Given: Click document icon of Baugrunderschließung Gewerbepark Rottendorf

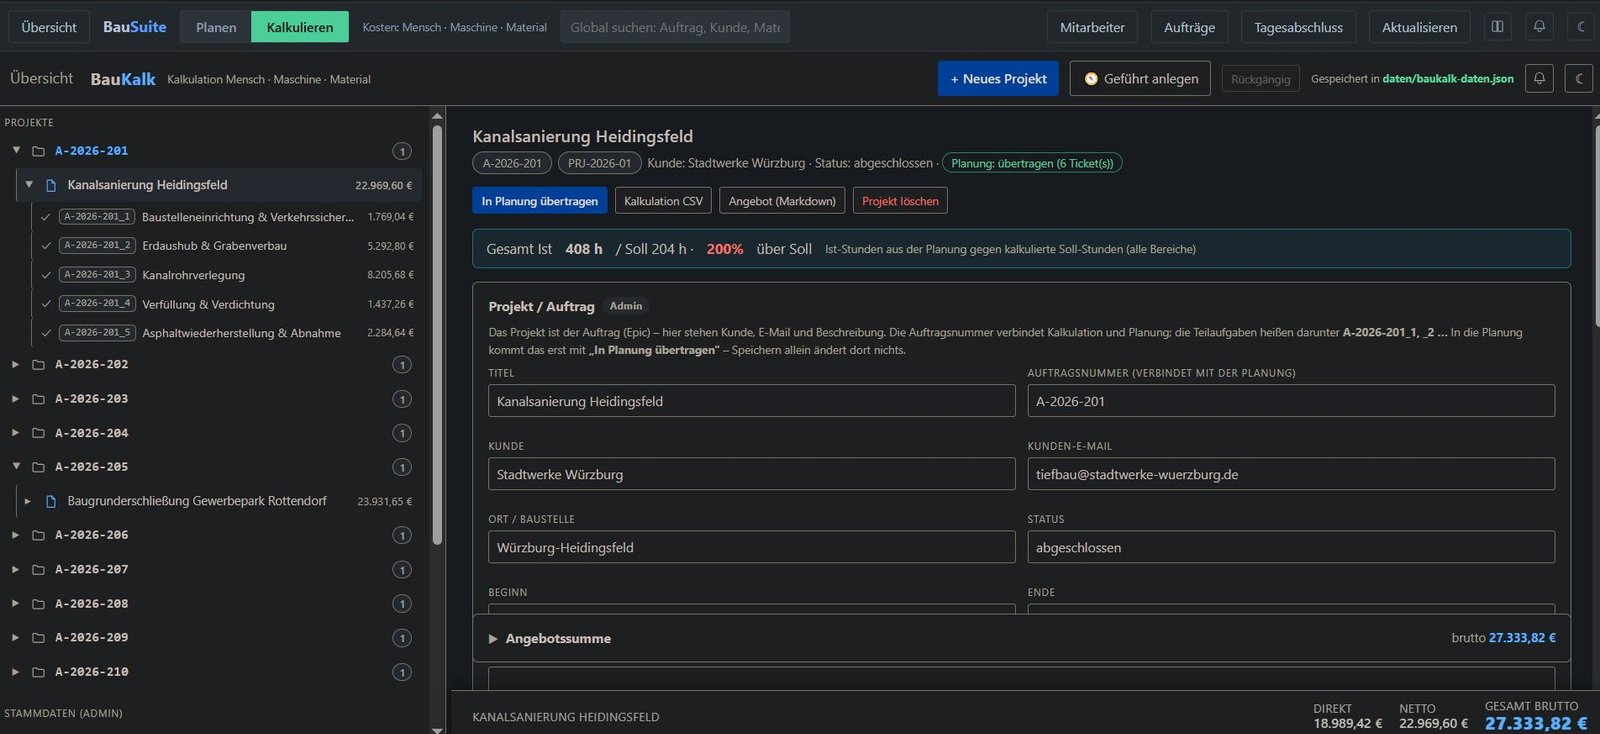Looking at the screenshot, I should pyautogui.click(x=51, y=501).
